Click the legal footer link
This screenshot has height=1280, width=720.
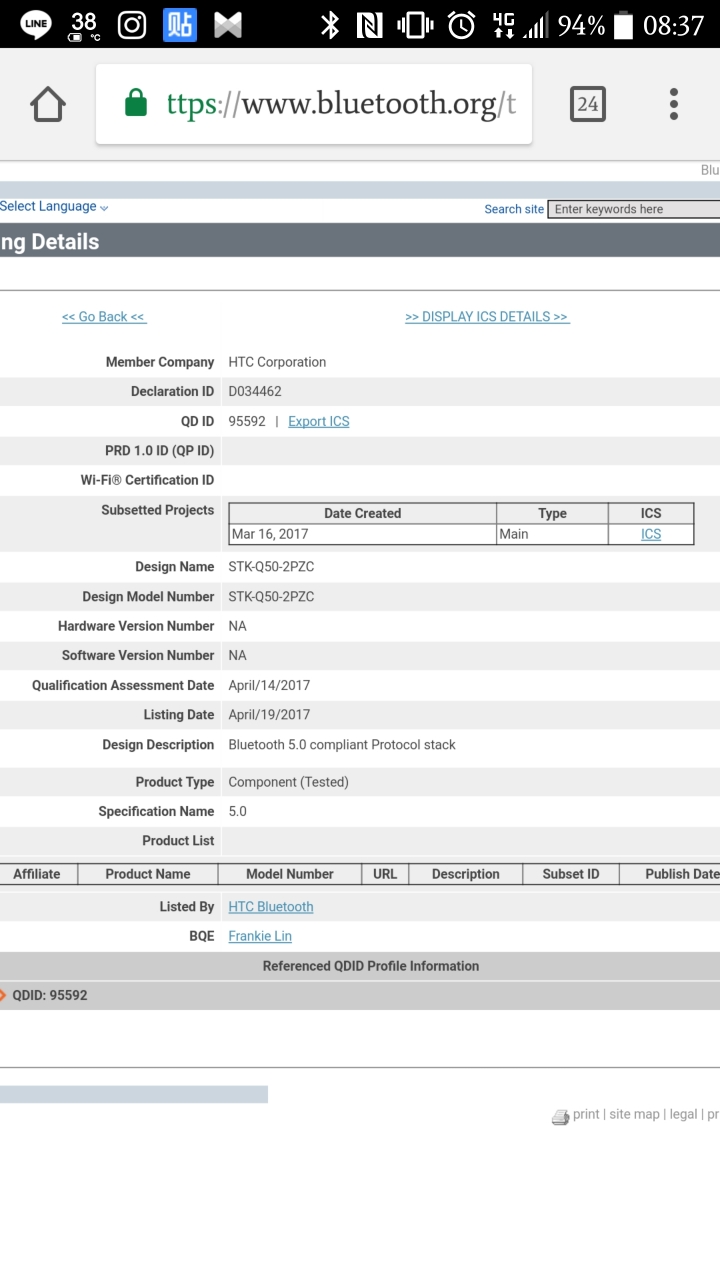[x=683, y=1115]
